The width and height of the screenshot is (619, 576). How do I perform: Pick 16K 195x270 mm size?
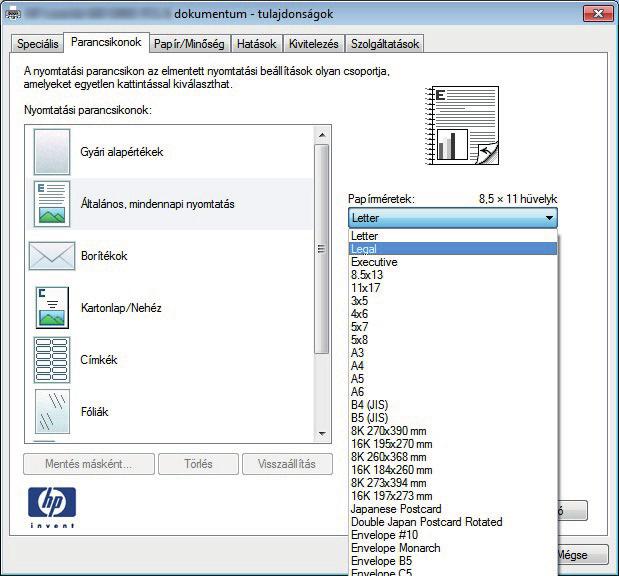(452, 444)
